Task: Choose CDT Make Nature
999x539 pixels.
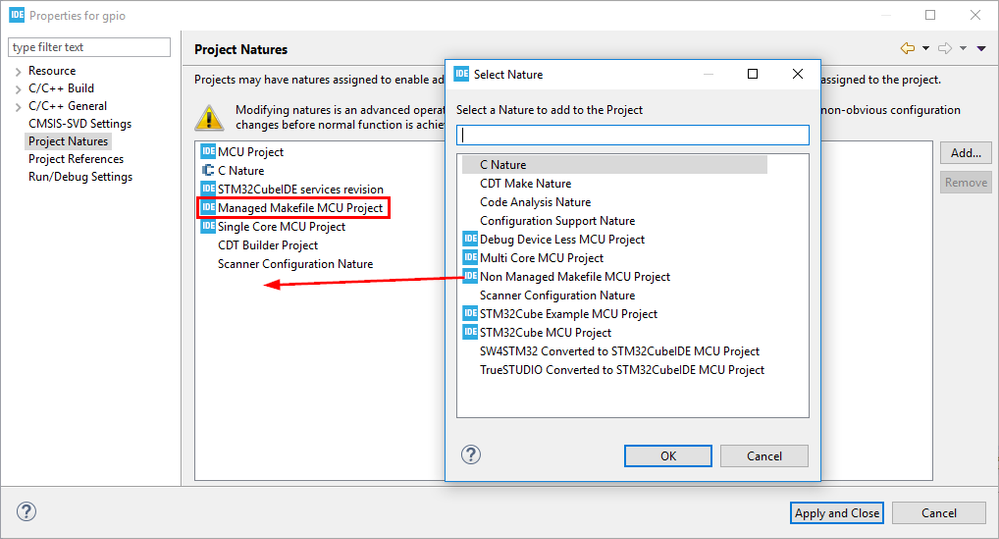Action: click(x=526, y=183)
